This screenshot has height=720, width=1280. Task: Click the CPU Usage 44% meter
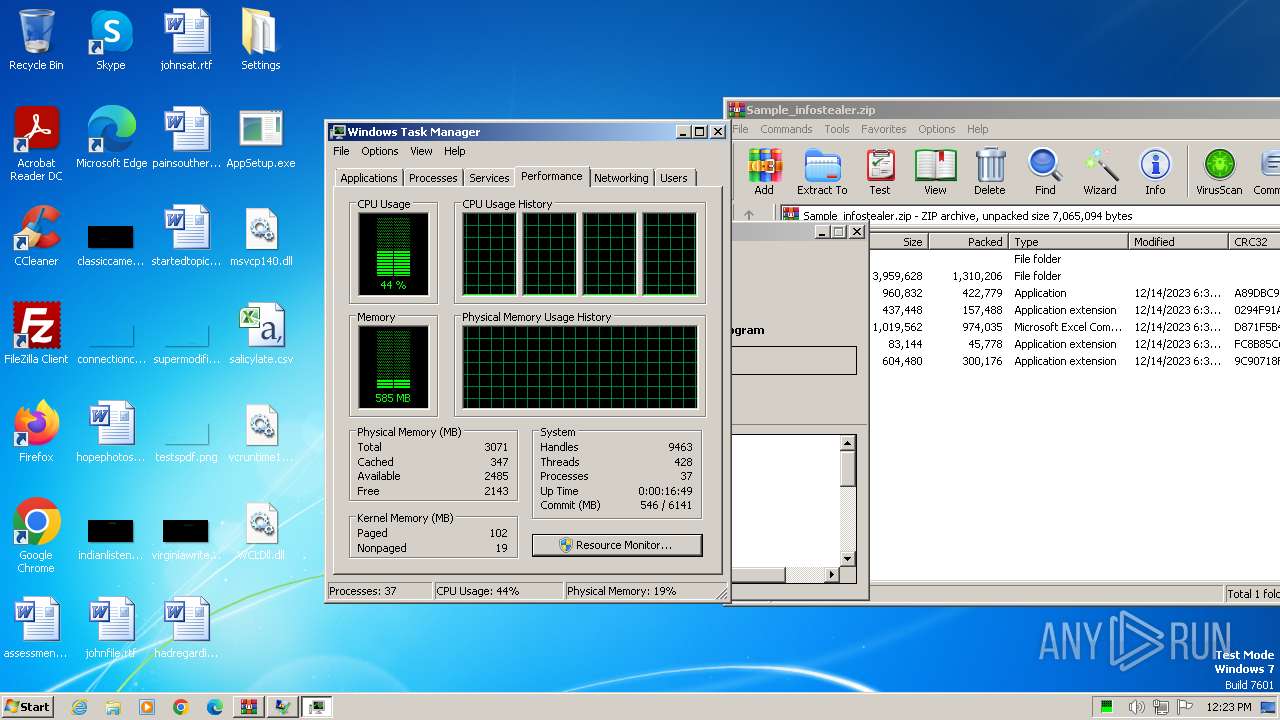(393, 253)
